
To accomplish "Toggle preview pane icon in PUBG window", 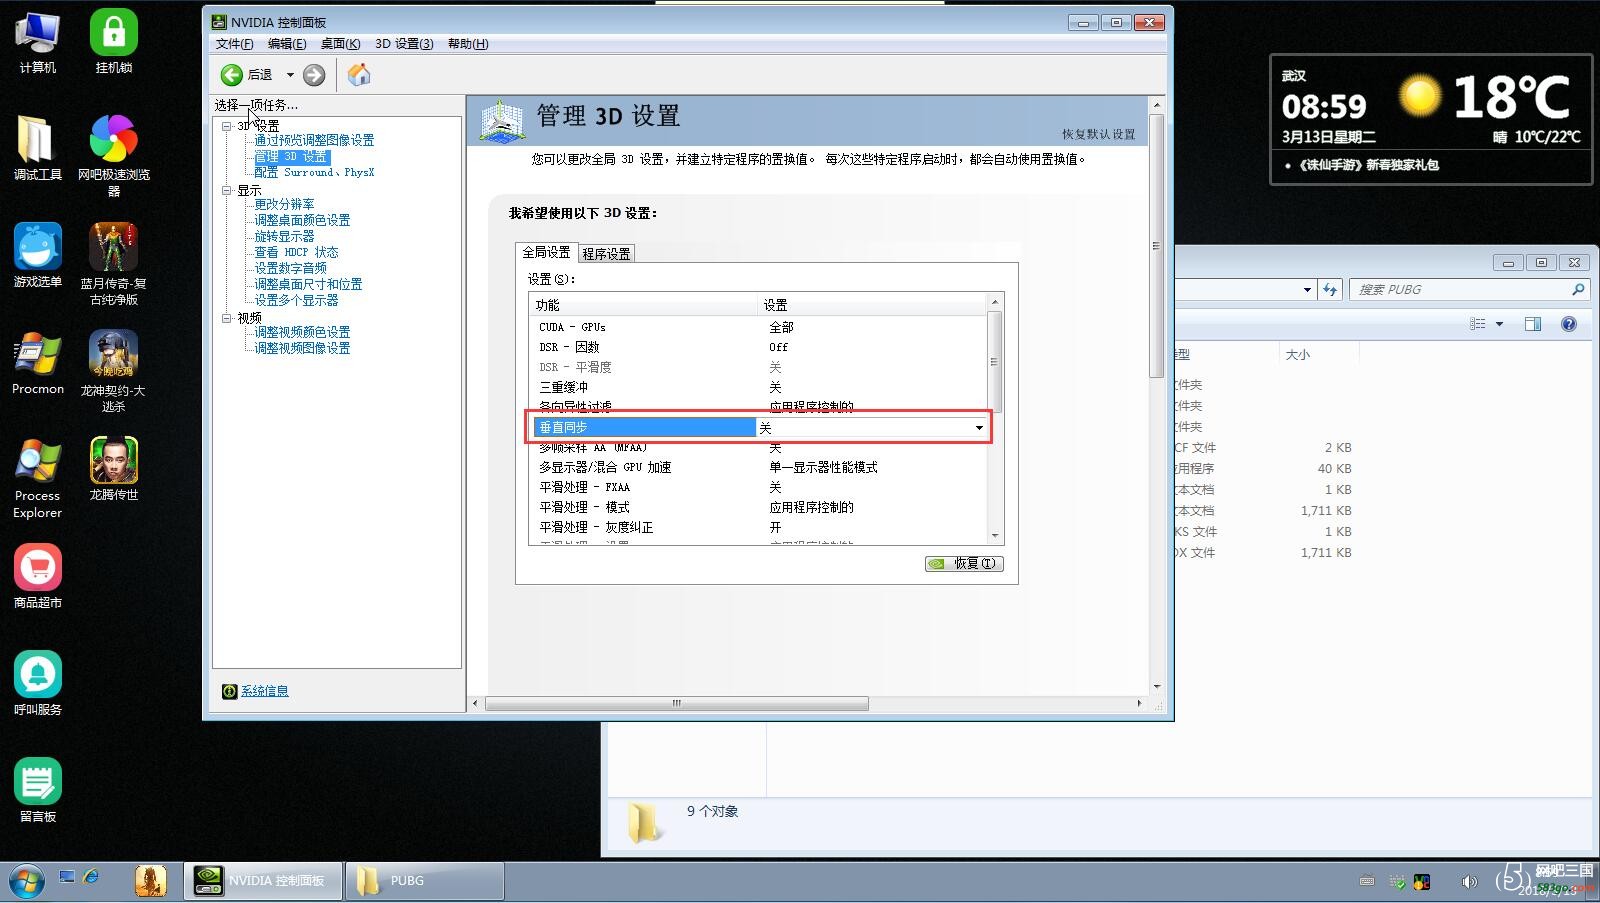I will pos(1533,324).
